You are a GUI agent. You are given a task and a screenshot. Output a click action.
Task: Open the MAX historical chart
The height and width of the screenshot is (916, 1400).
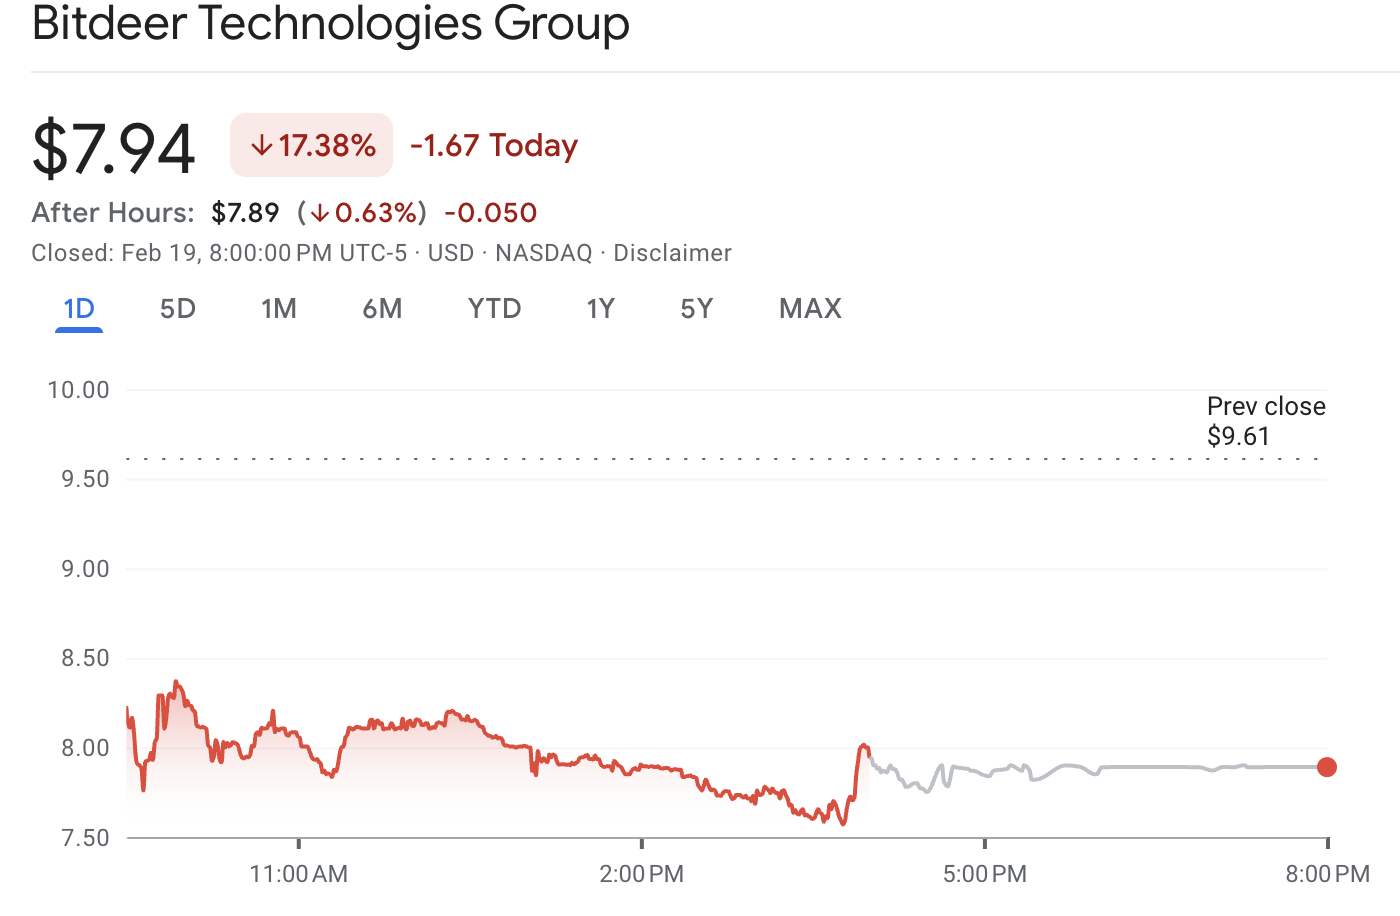tap(810, 309)
